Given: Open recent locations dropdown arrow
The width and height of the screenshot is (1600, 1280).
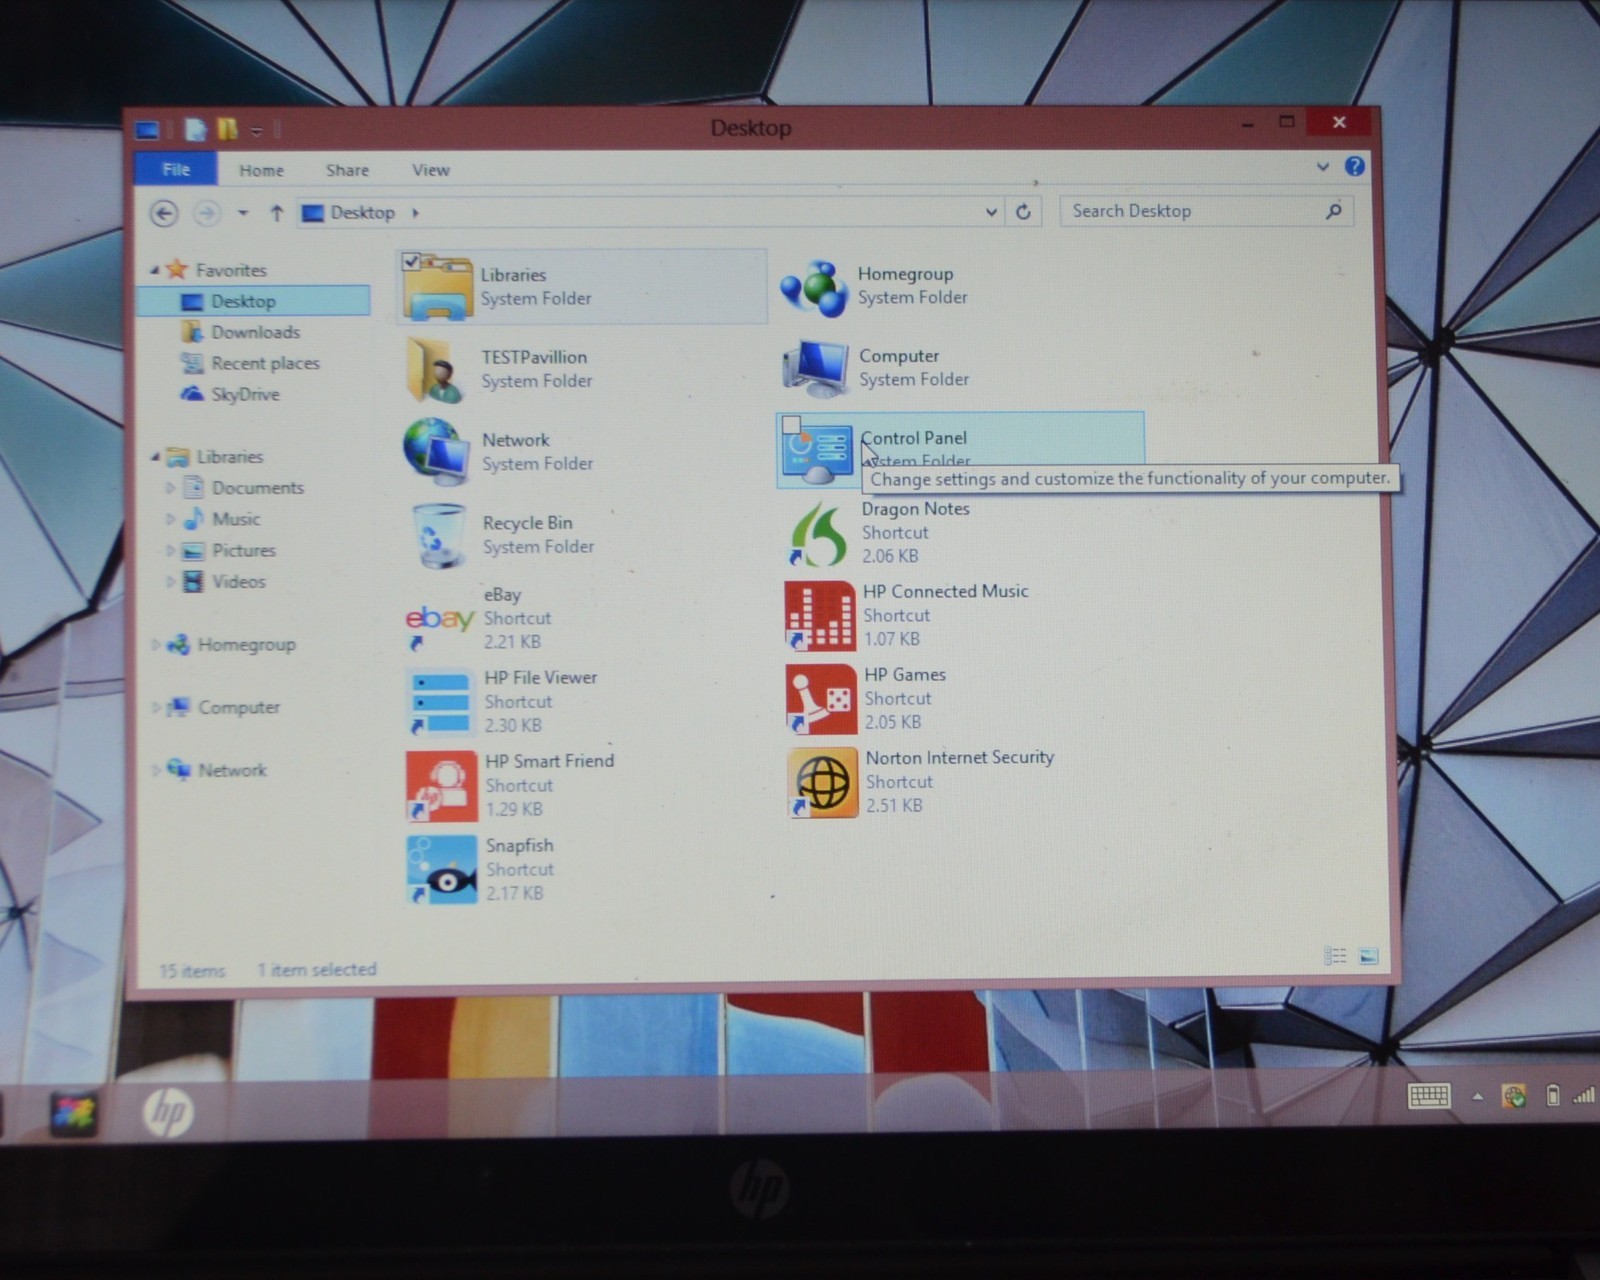Looking at the screenshot, I should pyautogui.click(x=243, y=213).
